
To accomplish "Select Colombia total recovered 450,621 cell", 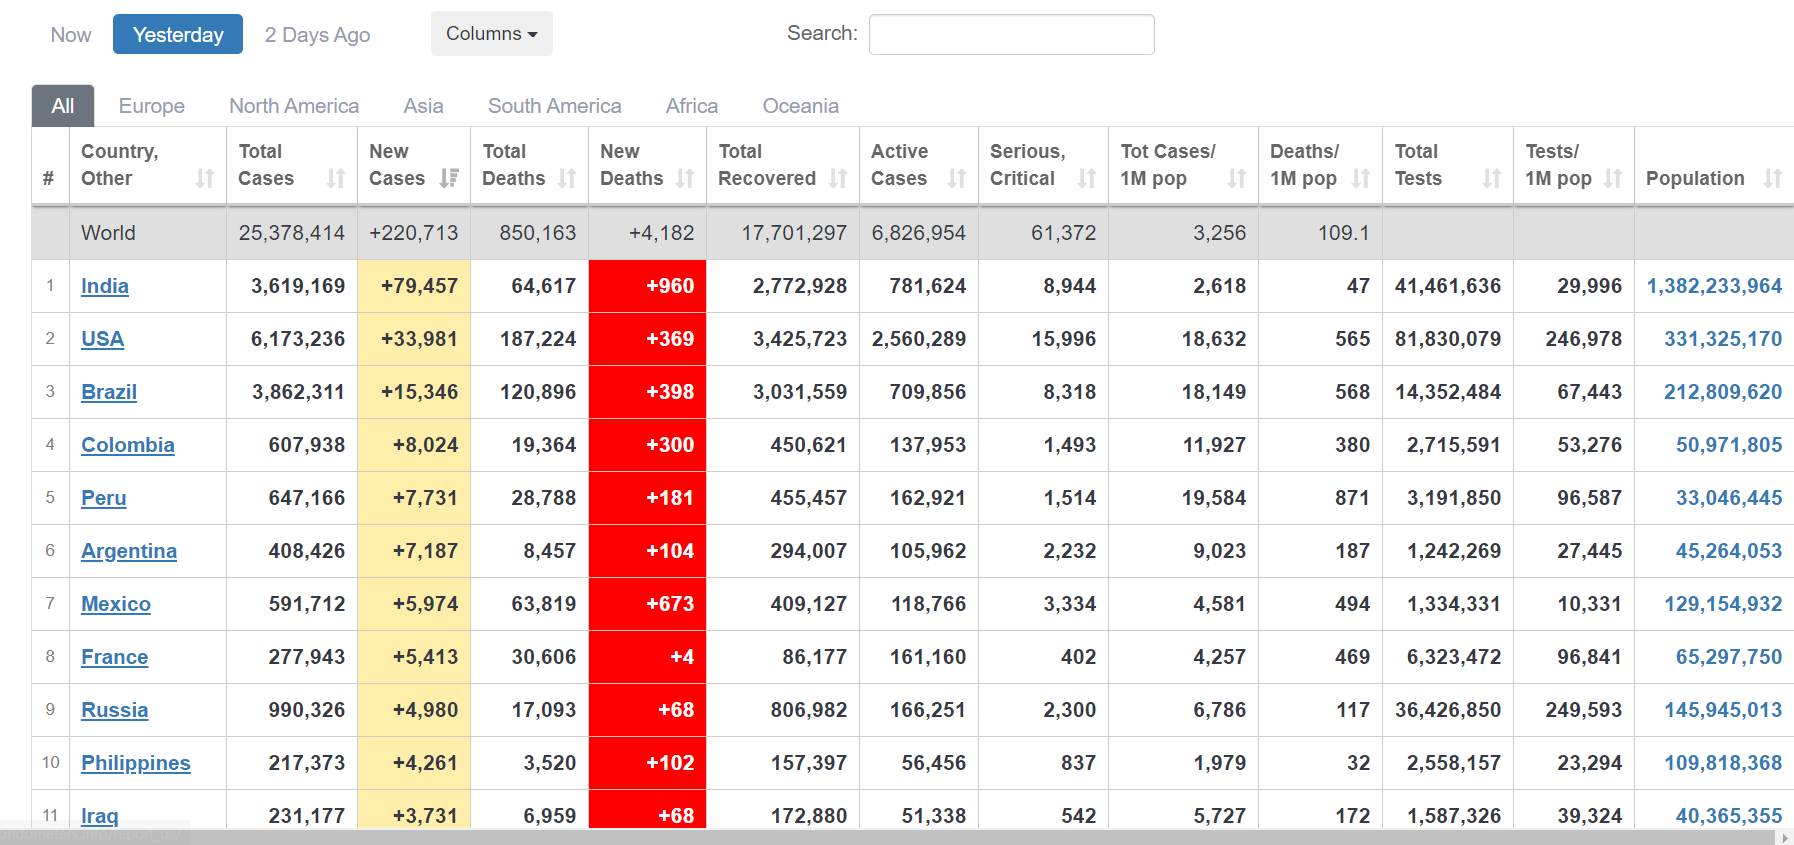I will tap(783, 445).
